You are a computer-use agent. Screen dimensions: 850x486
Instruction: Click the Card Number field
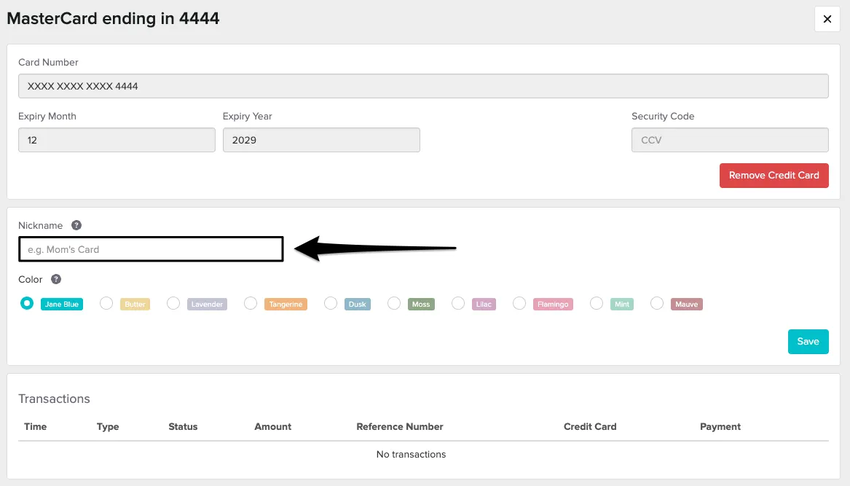[423, 86]
